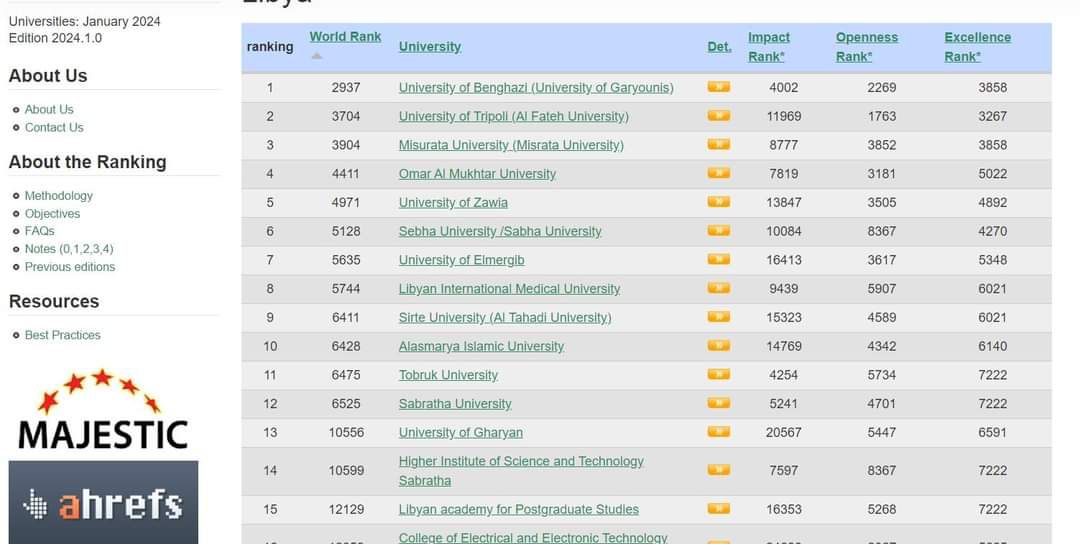Image resolution: width=1080 pixels, height=544 pixels.
Task: Open Sabratha University link
Action: click(x=455, y=404)
